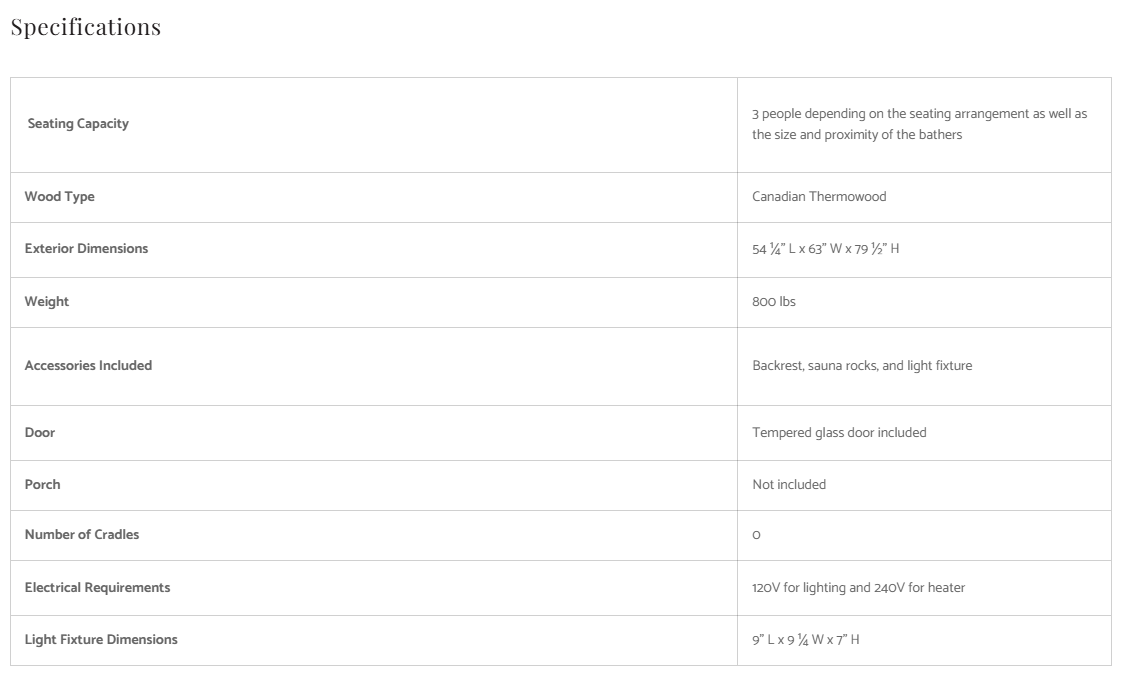Screen dimensions: 1121x687
Task: Click the Tempered glass door included text
Action: click(x=839, y=433)
